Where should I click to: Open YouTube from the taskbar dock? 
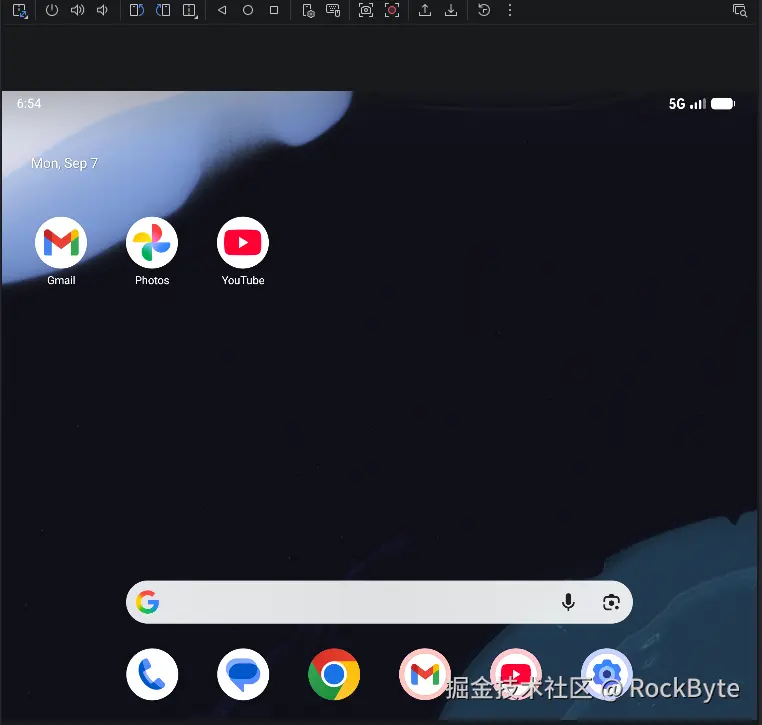click(516, 674)
